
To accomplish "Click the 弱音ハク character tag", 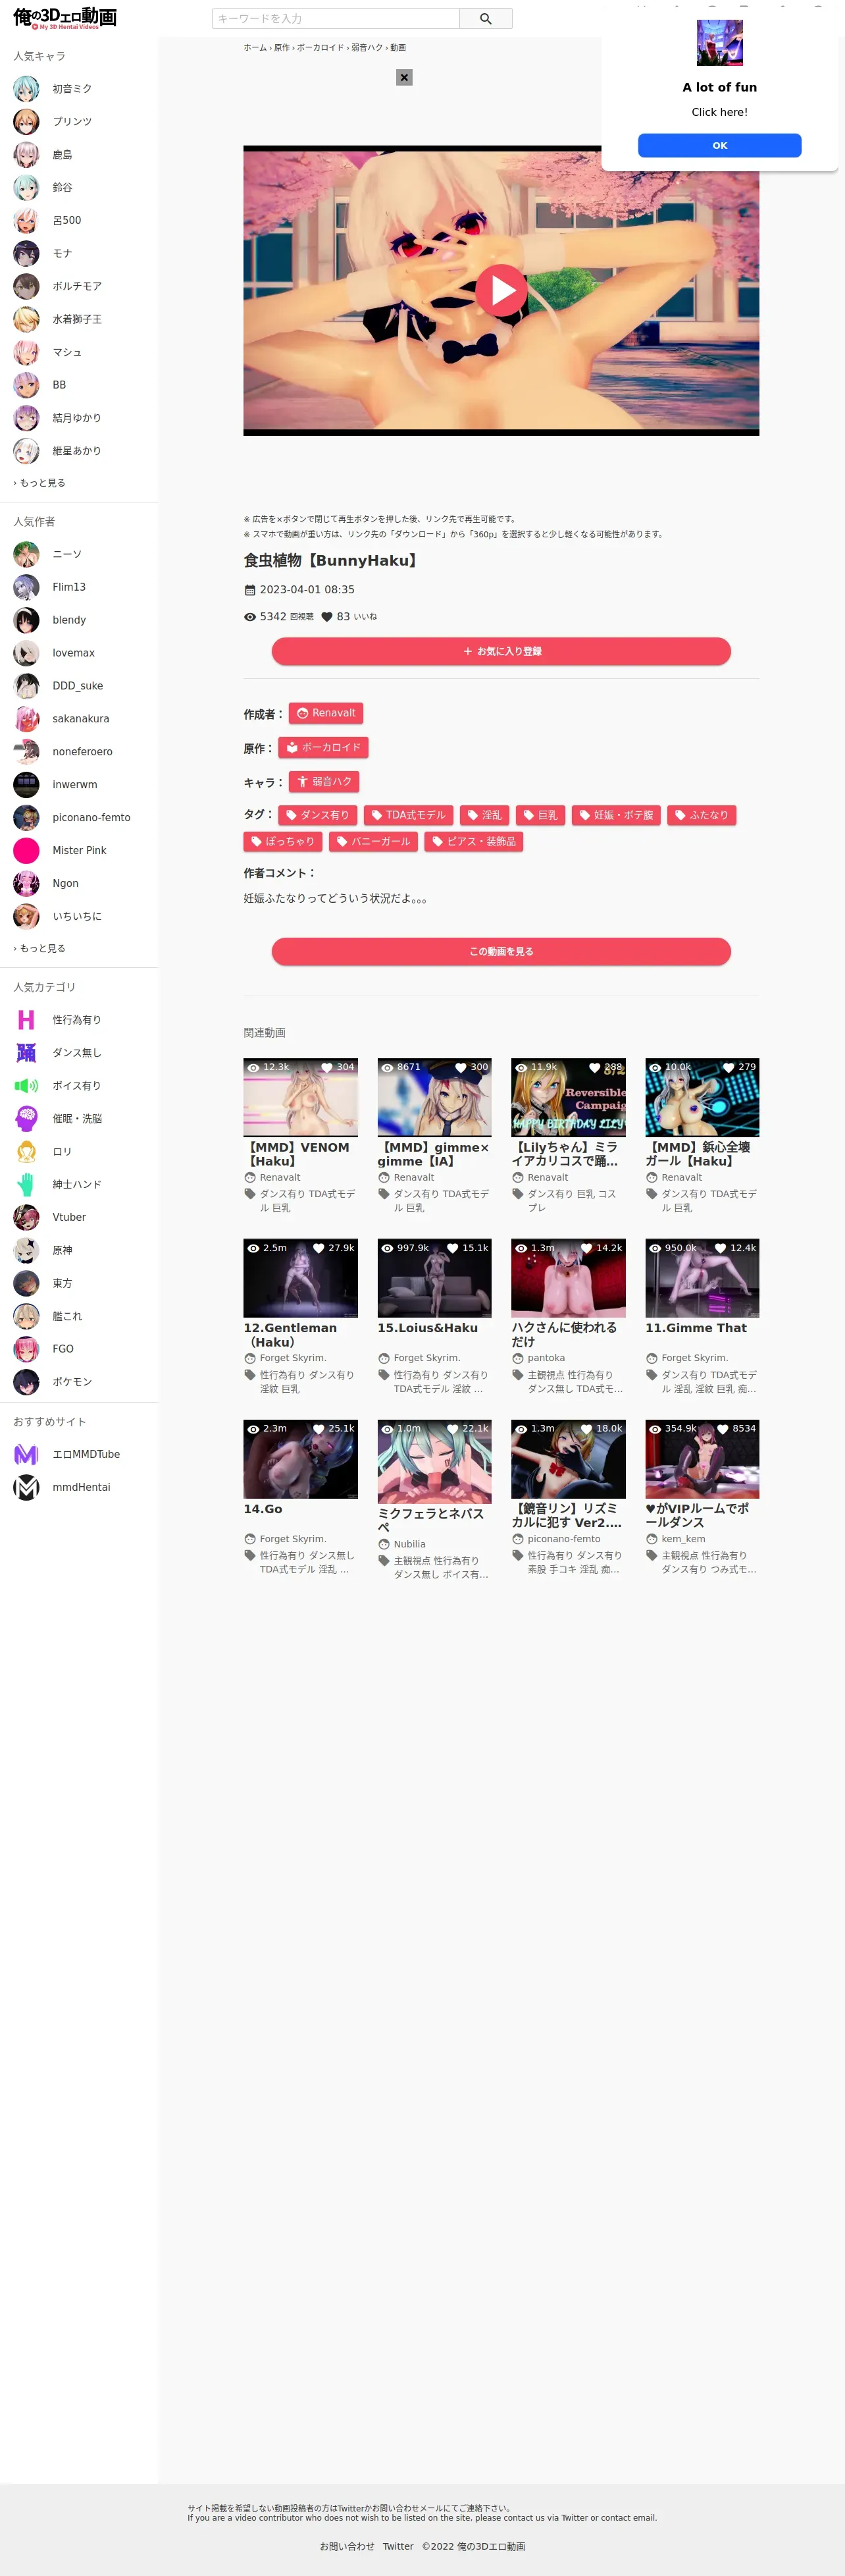I will 324,781.
